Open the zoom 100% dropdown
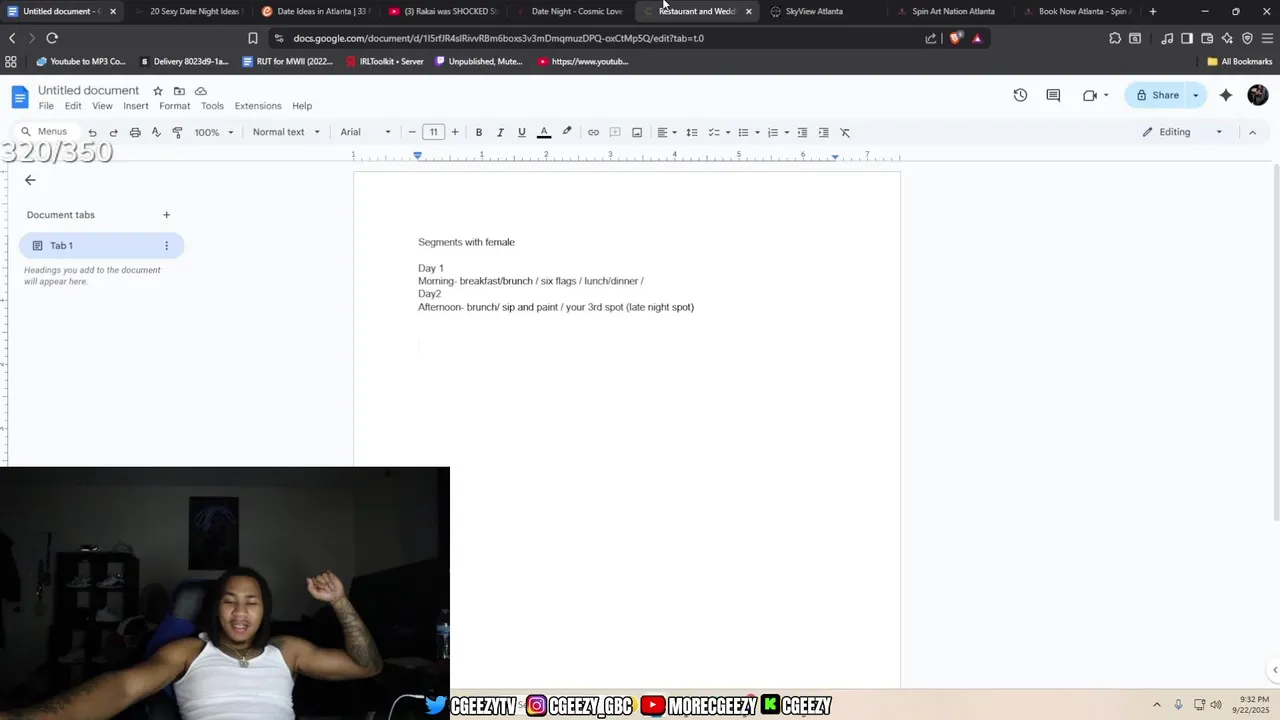 (214, 132)
